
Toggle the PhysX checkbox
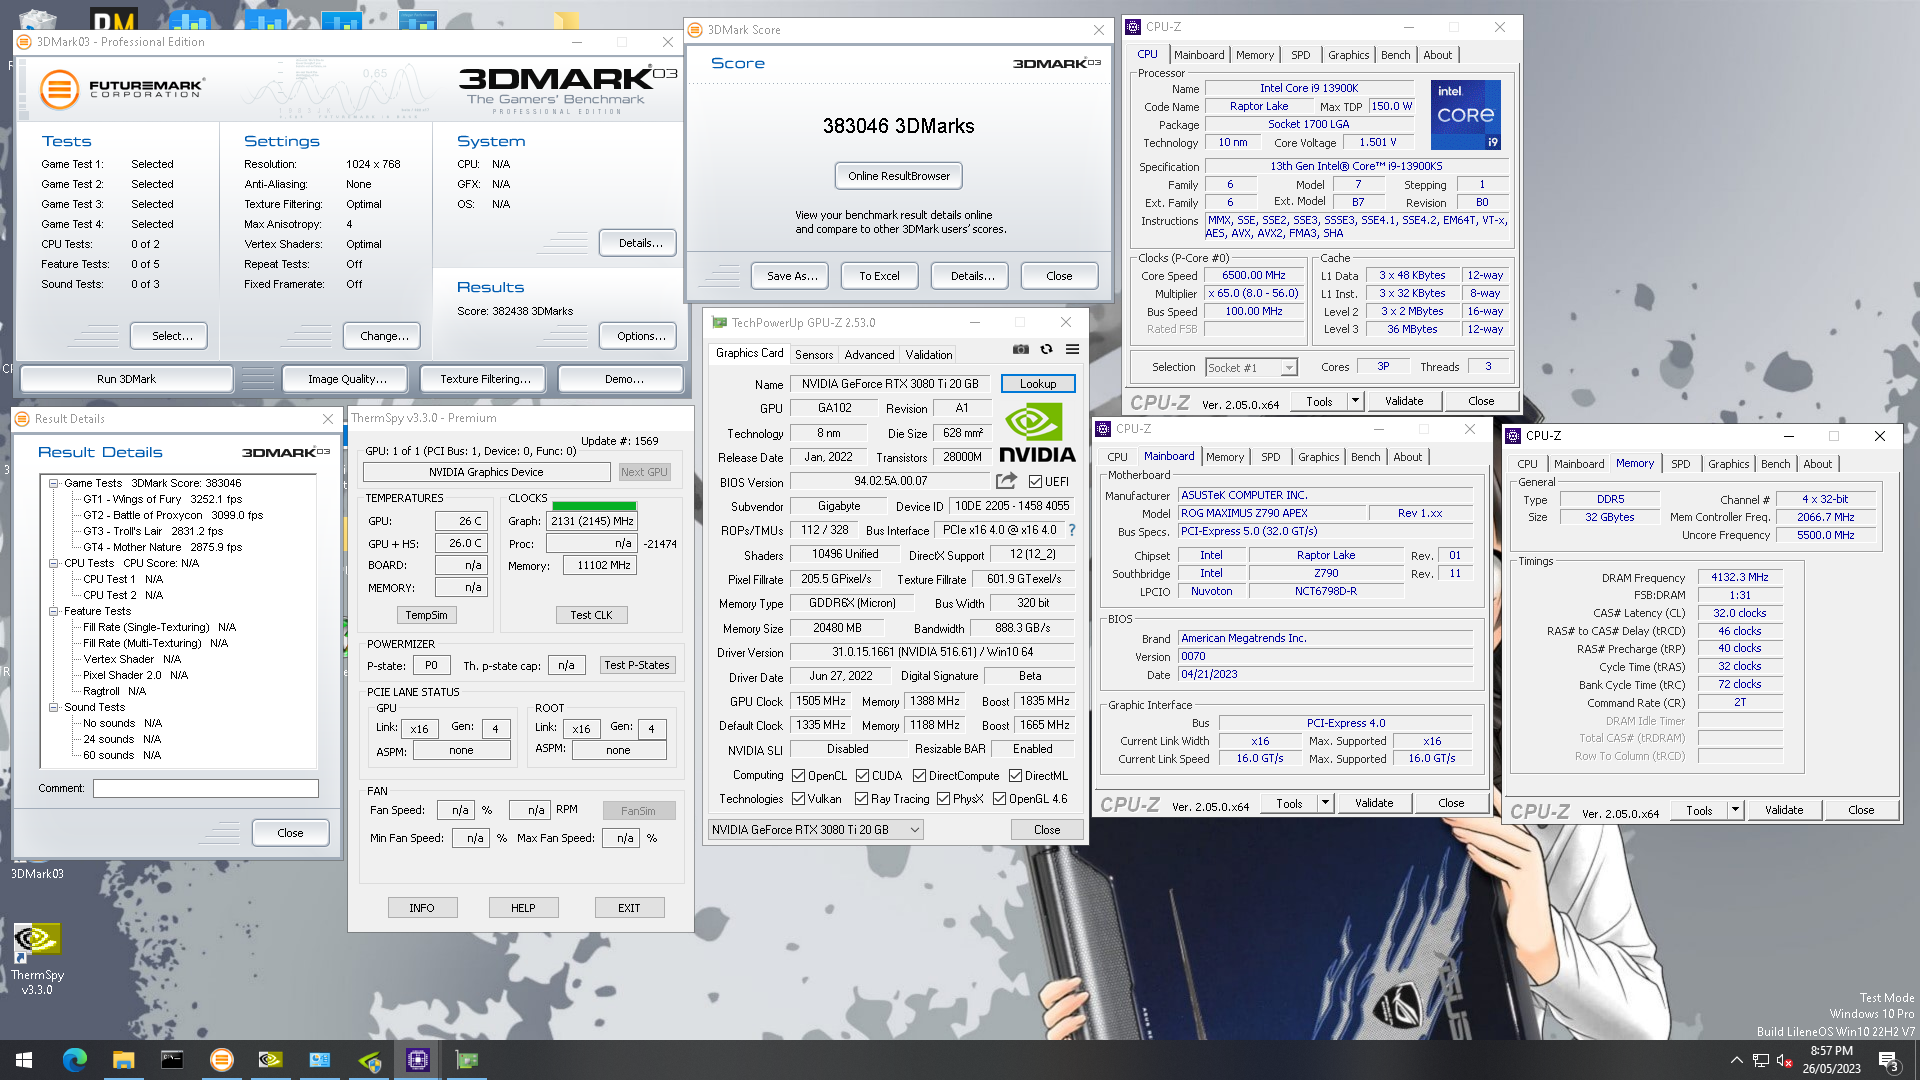pos(943,798)
